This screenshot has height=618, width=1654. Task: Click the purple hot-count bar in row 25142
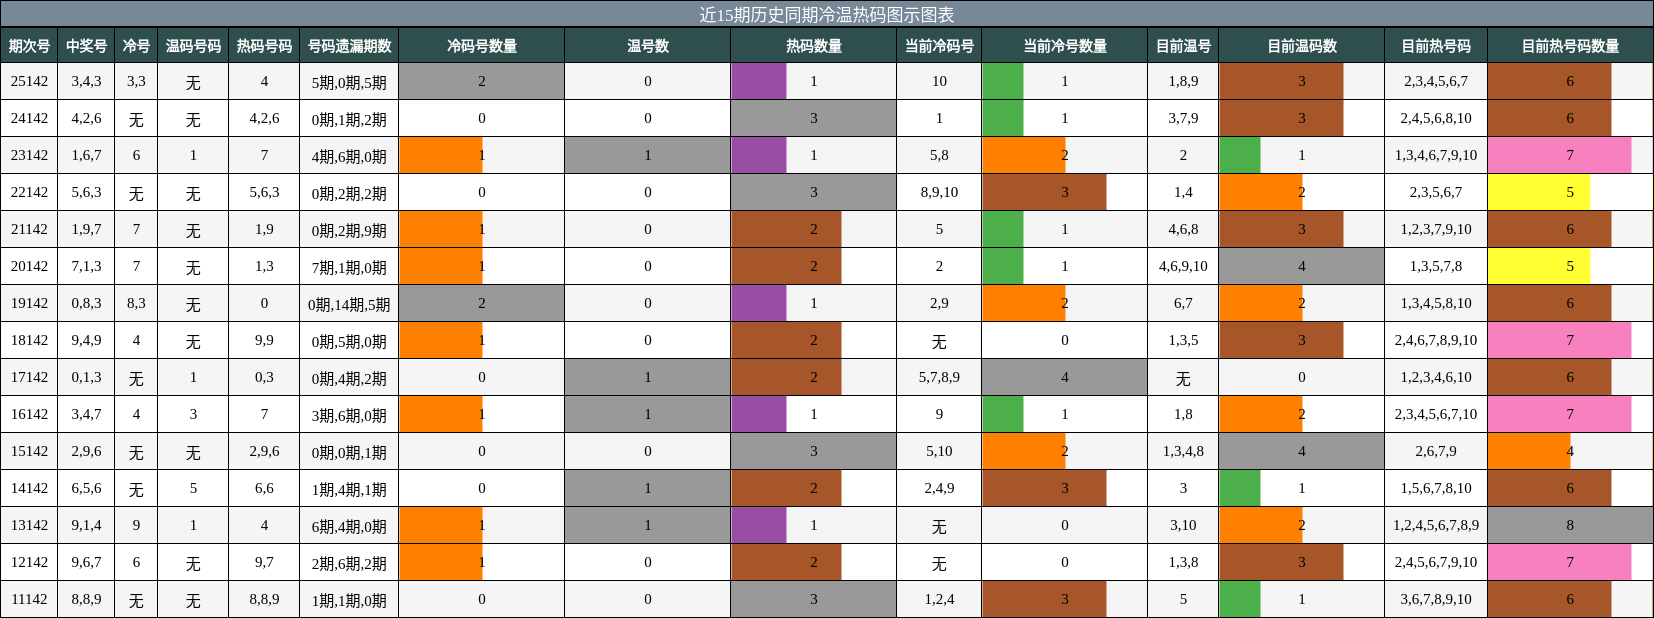(759, 81)
